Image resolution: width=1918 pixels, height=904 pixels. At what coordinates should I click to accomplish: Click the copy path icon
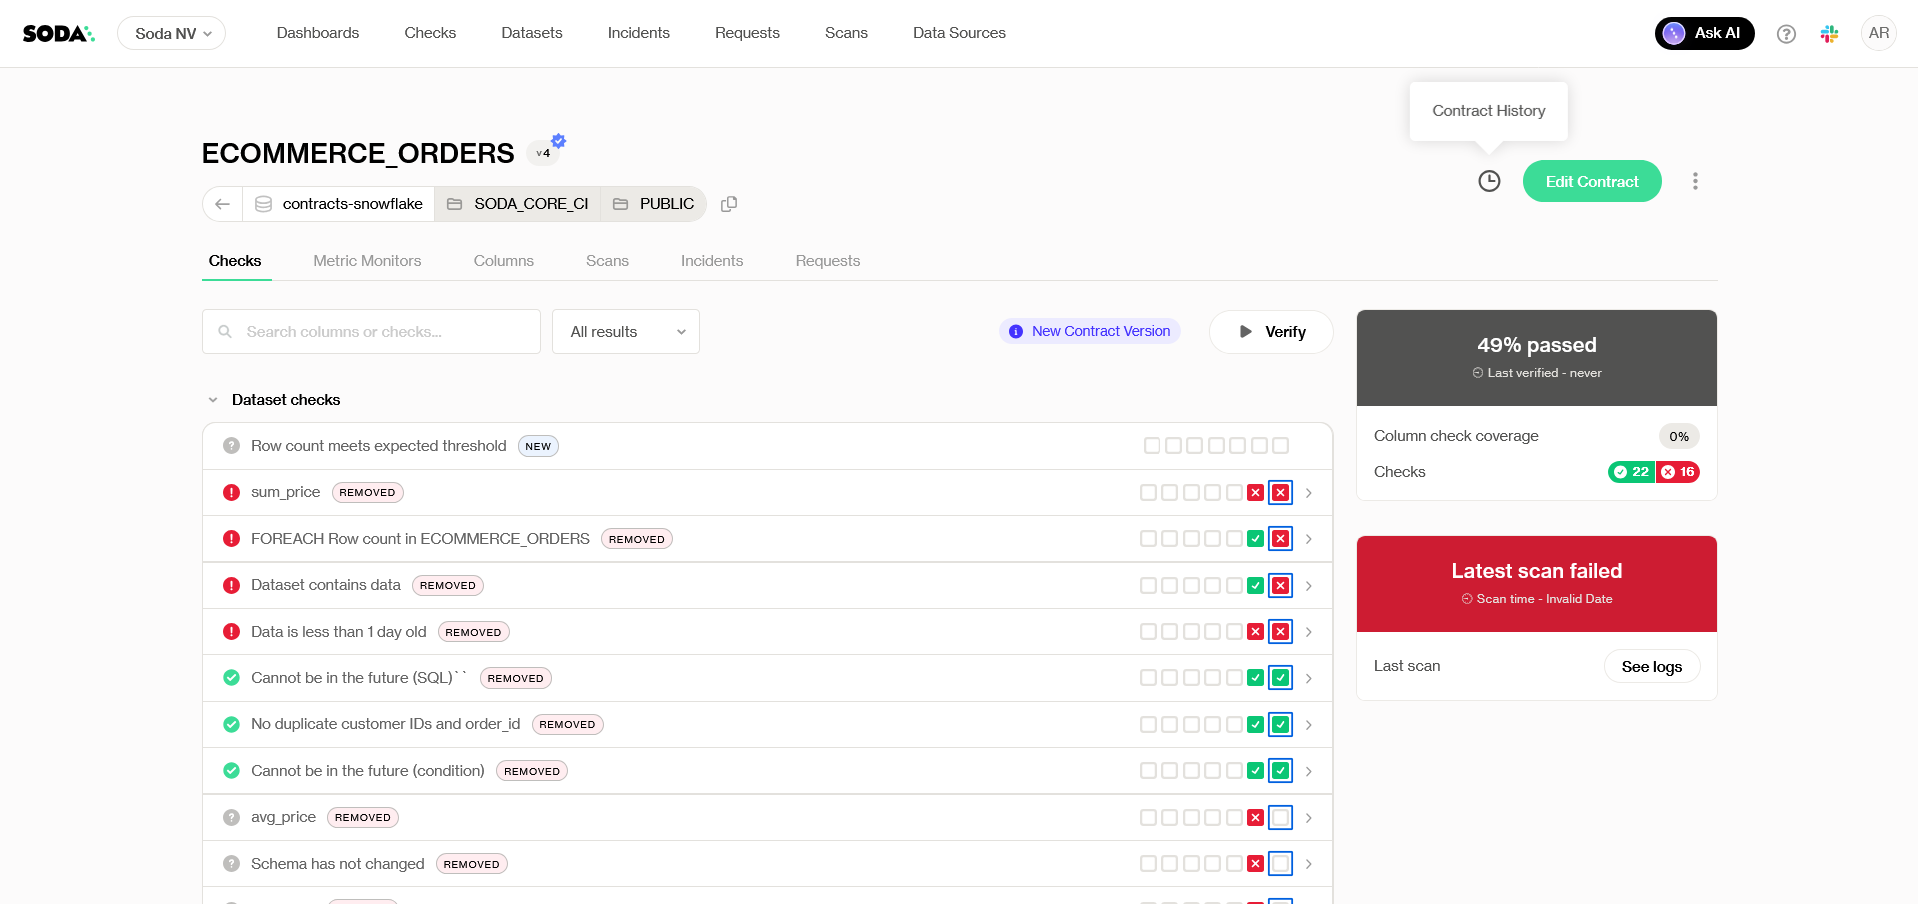tap(729, 204)
